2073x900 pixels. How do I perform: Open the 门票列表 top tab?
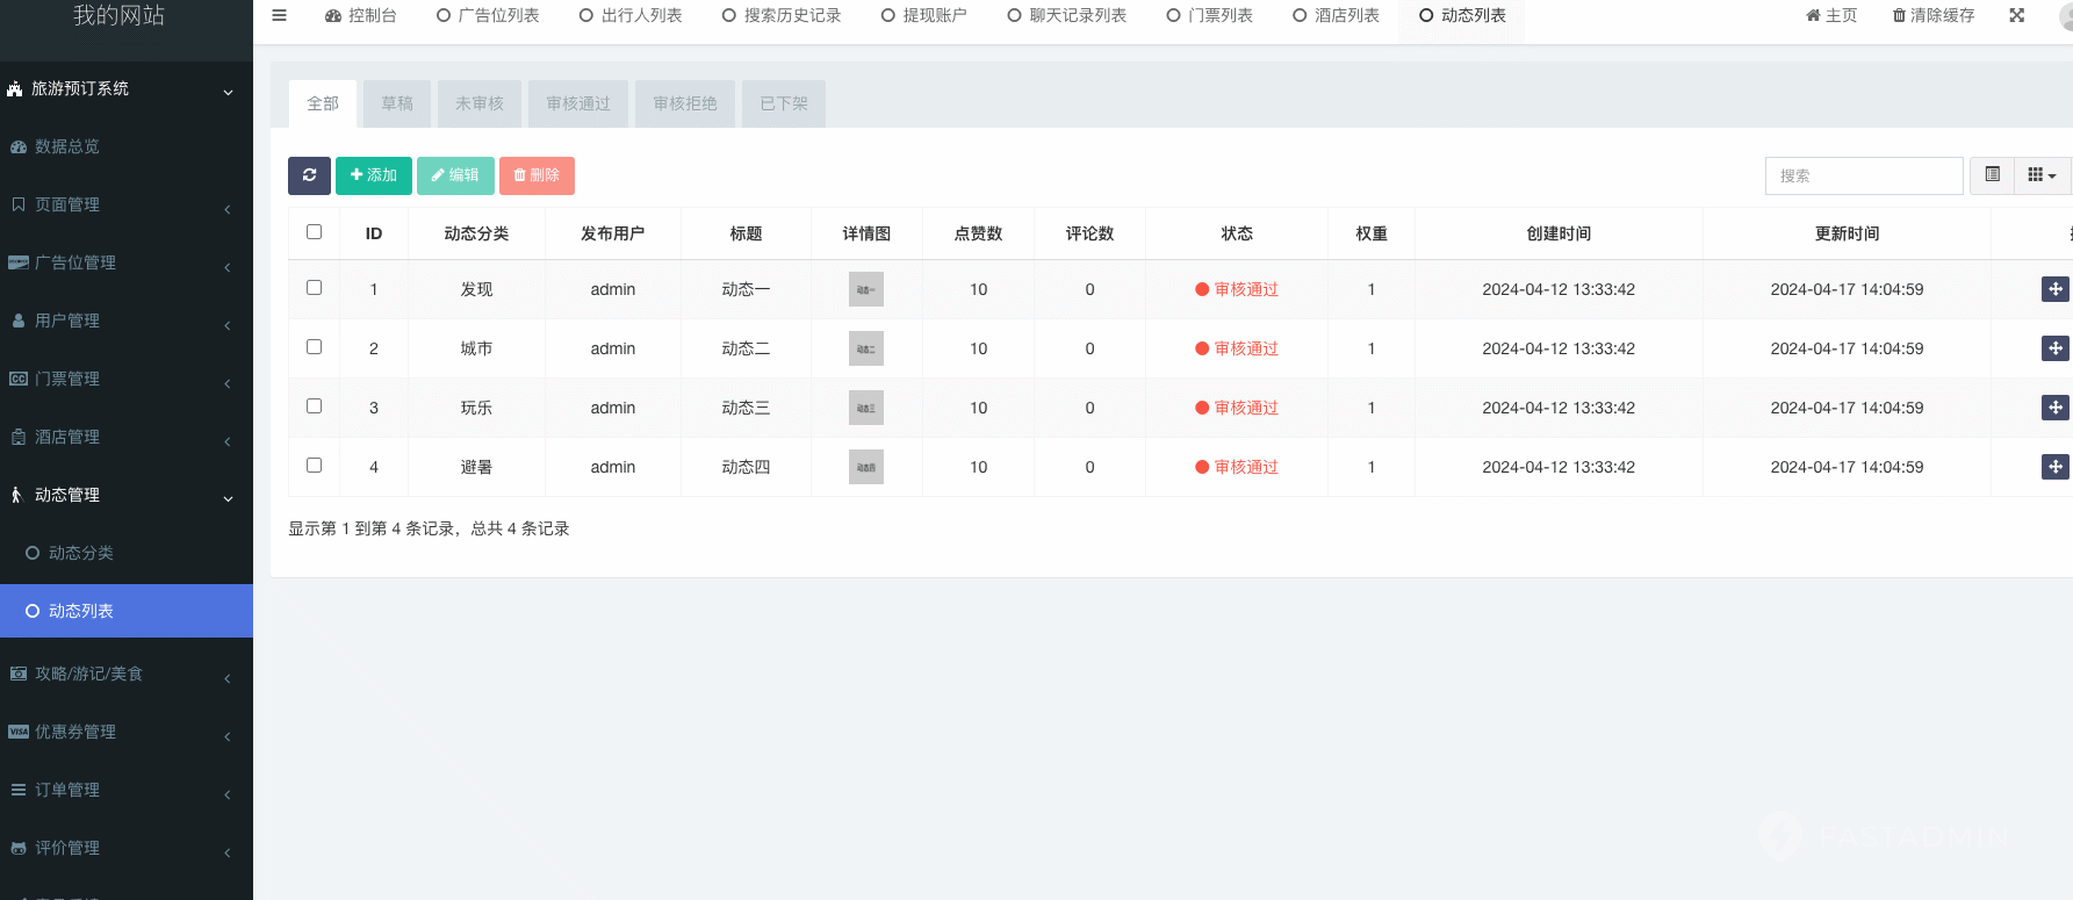coord(1210,16)
